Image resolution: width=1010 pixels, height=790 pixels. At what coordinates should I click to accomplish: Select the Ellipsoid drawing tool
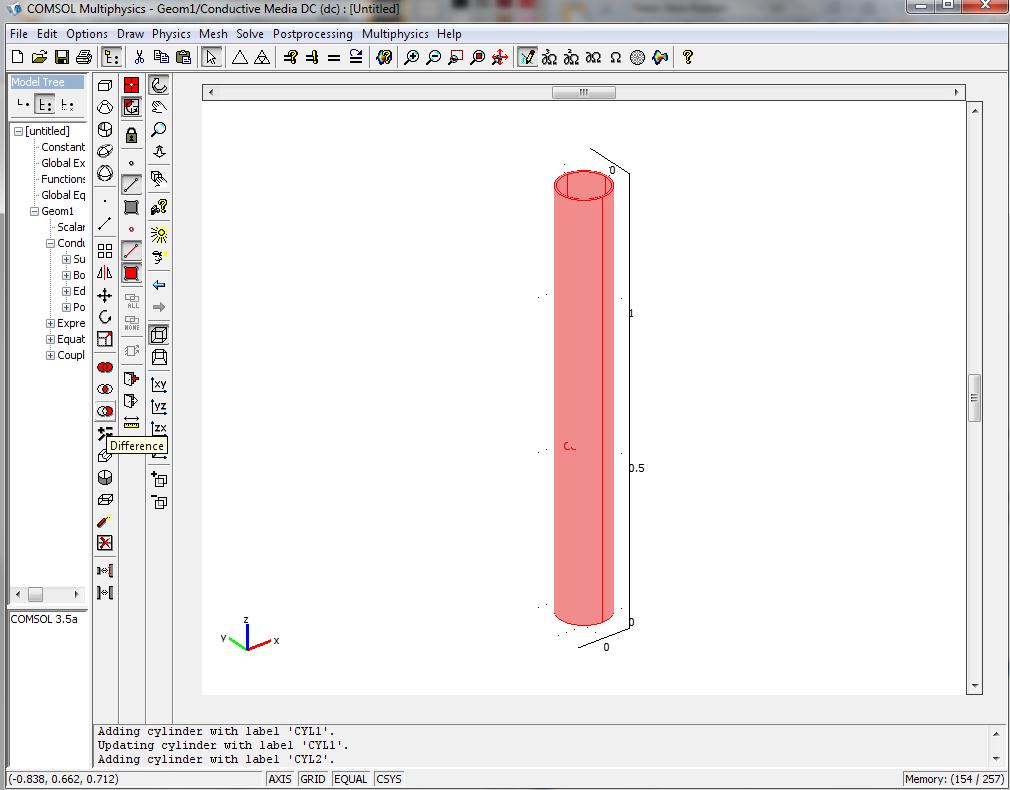click(105, 151)
